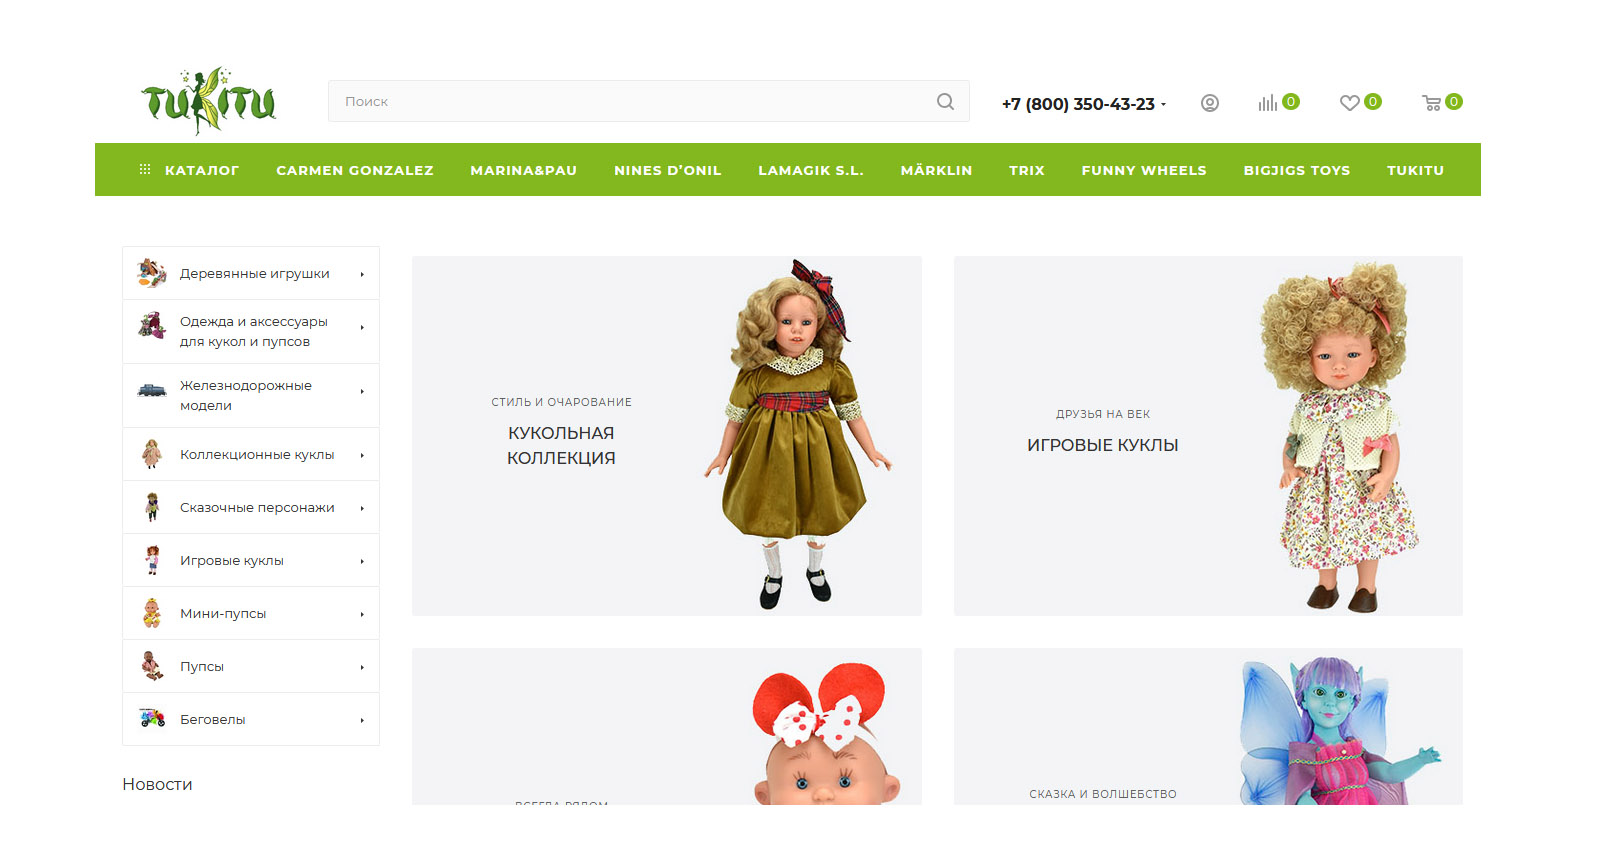Click the play dolls category icon

152,560
